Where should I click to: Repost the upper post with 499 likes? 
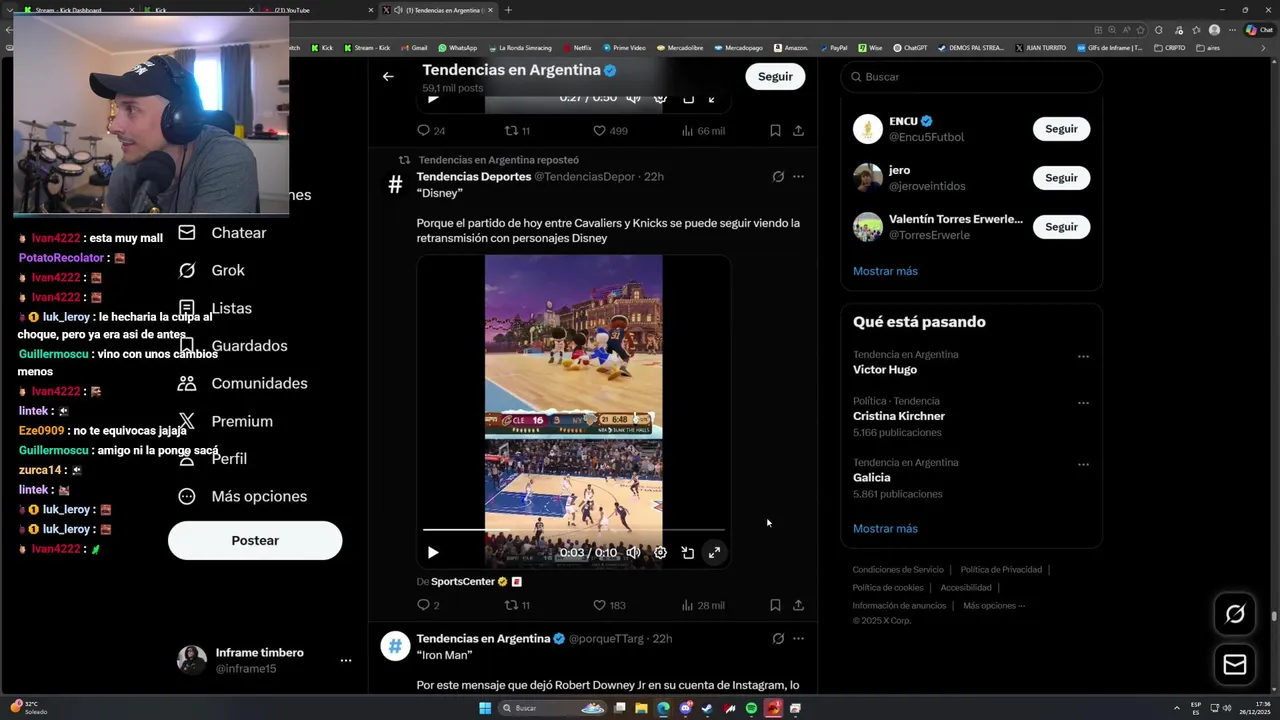coord(517,130)
